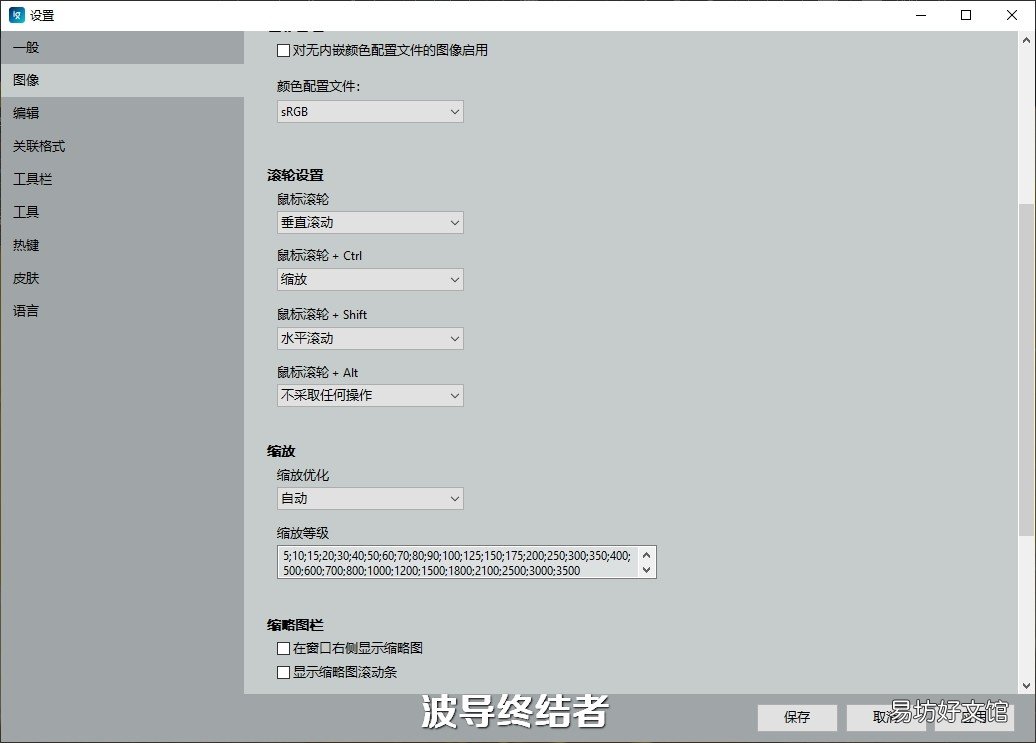This screenshot has width=1036, height=743.
Task: Switch to the 工具栏 settings page
Action: pos(122,180)
